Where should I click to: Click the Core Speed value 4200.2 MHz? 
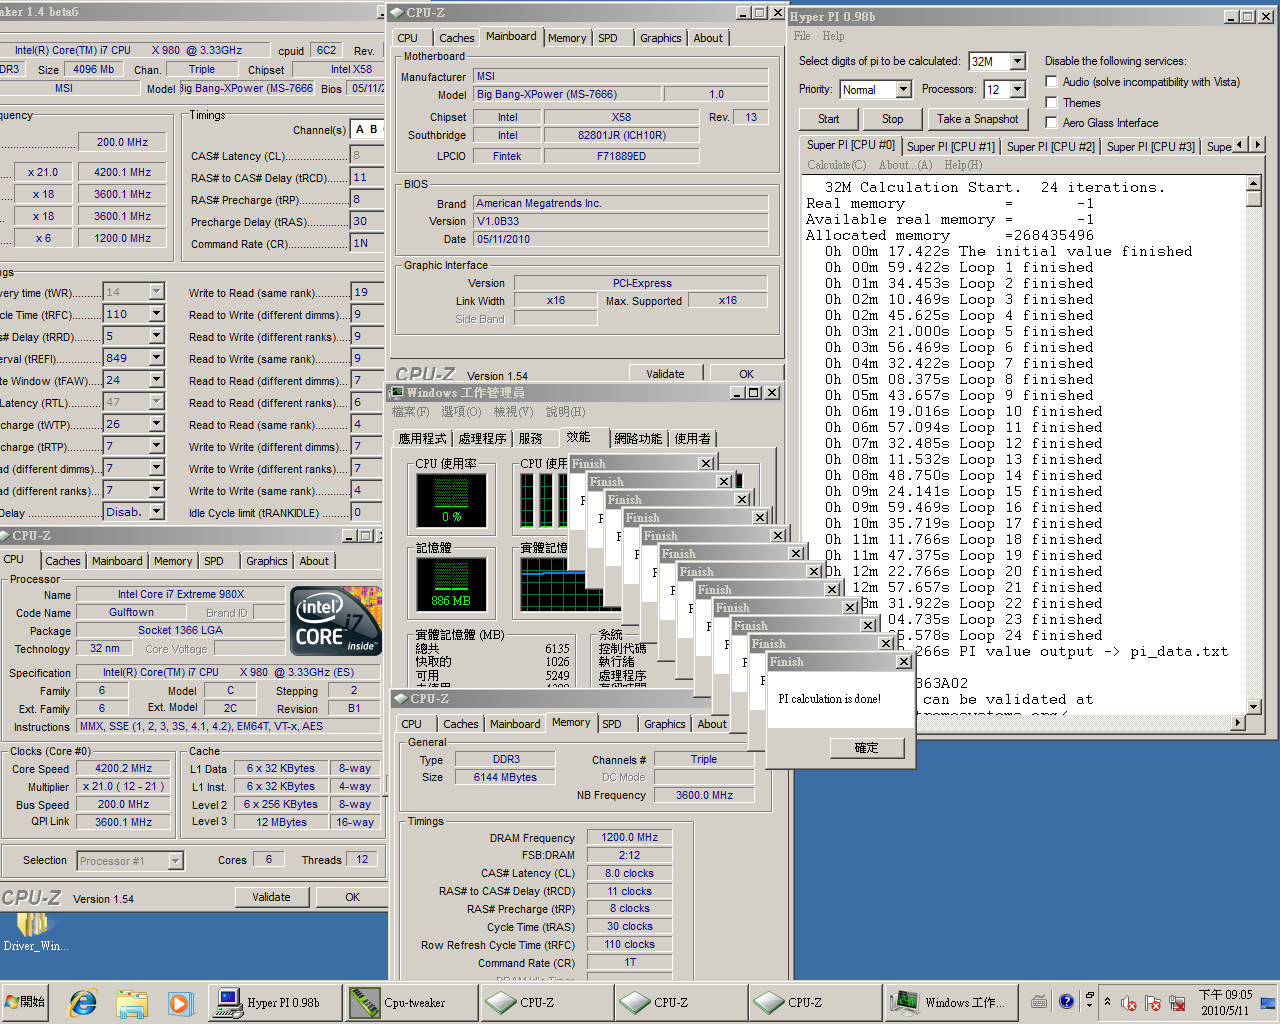124,769
